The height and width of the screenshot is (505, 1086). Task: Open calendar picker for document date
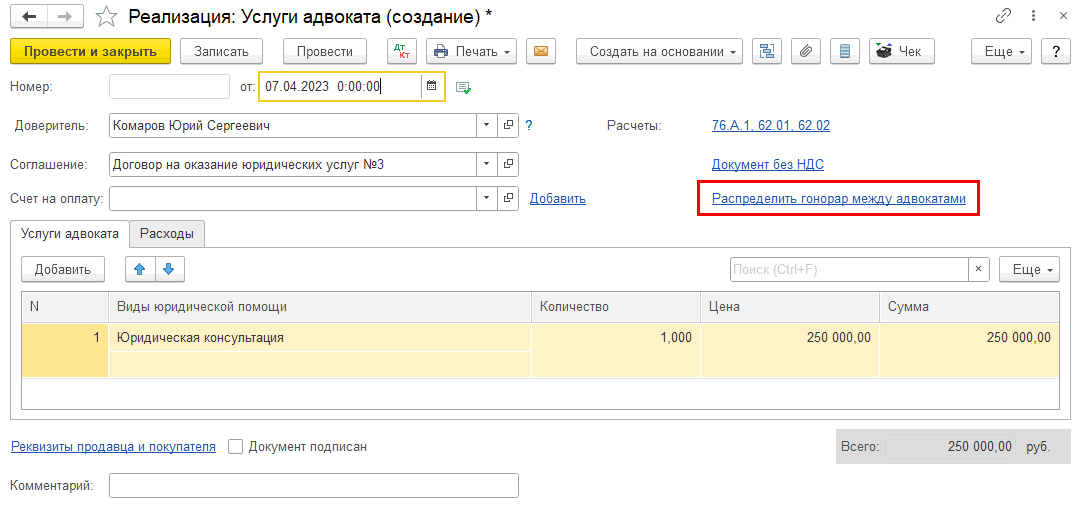coord(432,86)
